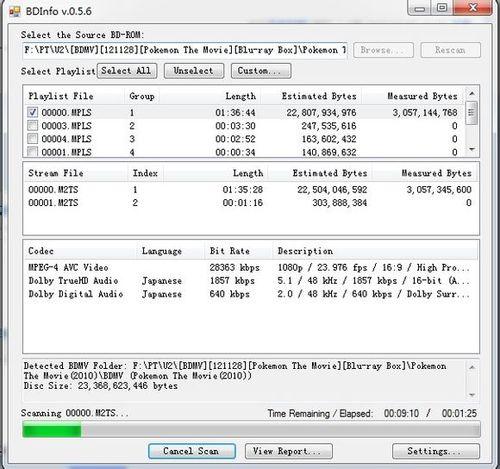
Task: Click the BDInfo application icon in title bar
Action: coord(15,12)
